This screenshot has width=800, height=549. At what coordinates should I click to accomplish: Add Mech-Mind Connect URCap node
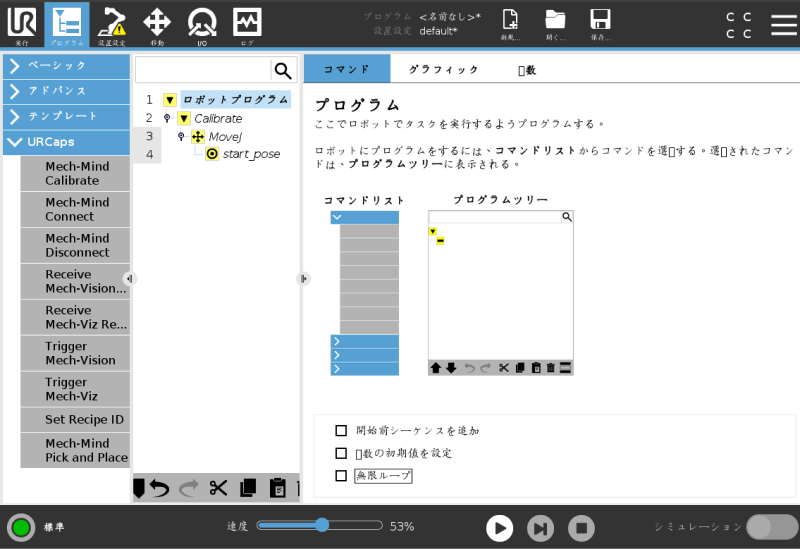(x=76, y=209)
